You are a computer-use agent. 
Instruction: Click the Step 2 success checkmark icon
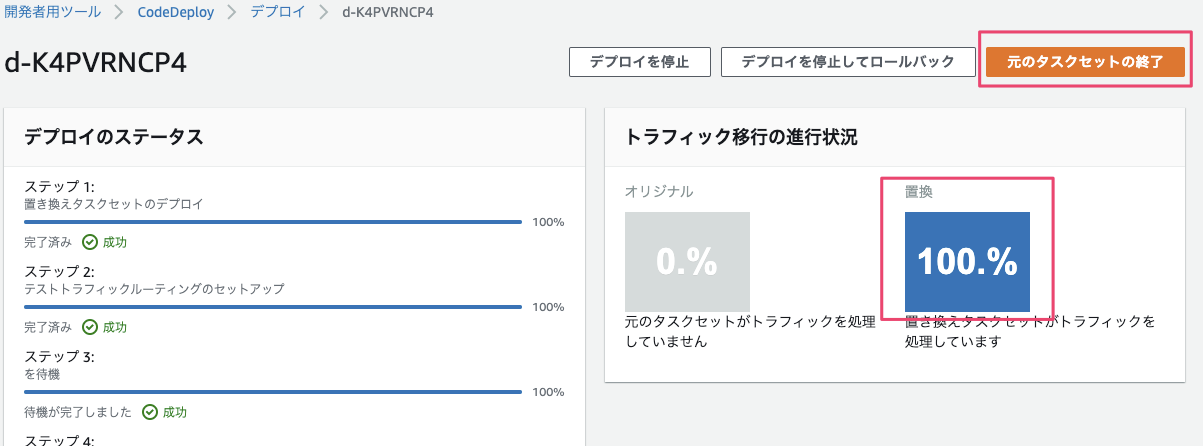click(90, 327)
